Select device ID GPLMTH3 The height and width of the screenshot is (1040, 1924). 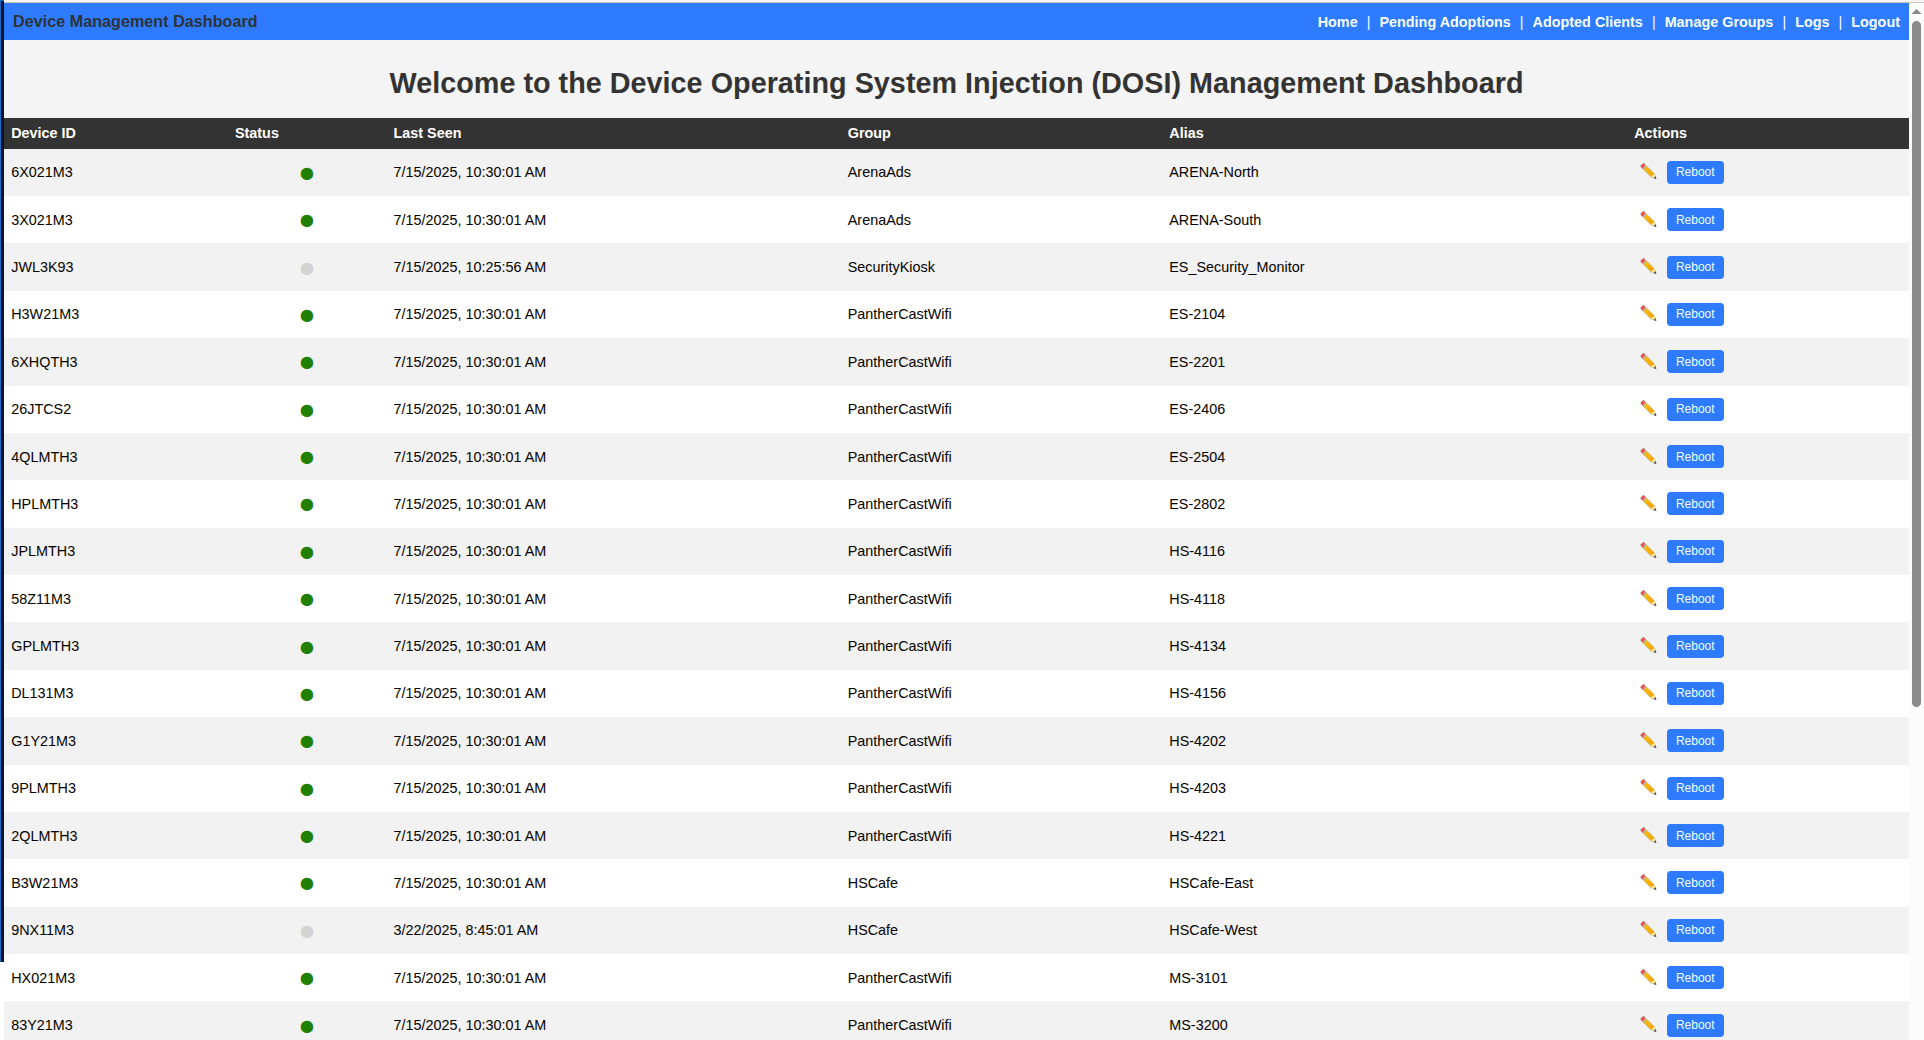click(x=45, y=646)
